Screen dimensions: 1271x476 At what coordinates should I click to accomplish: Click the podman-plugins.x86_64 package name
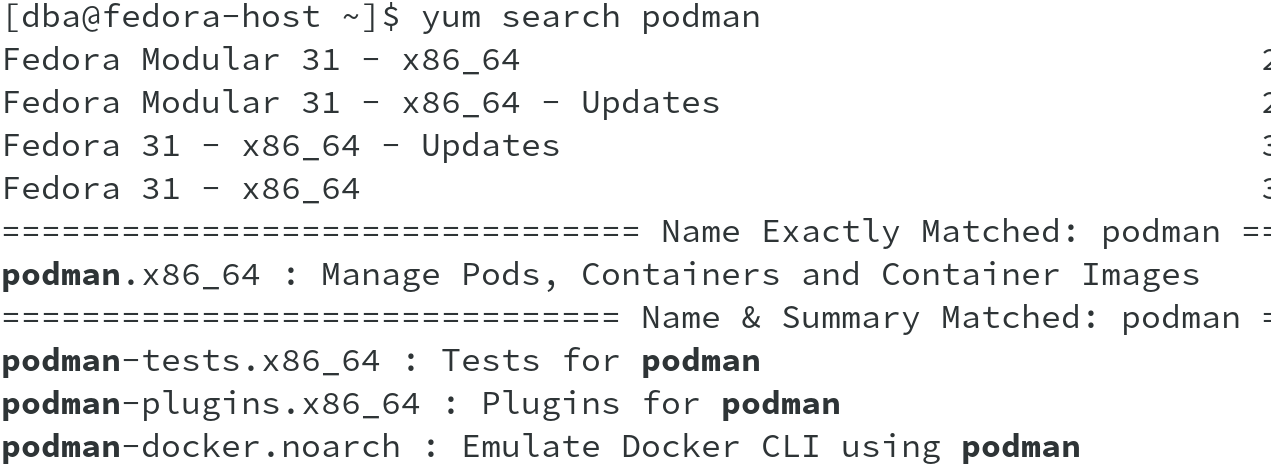[x=210, y=404]
